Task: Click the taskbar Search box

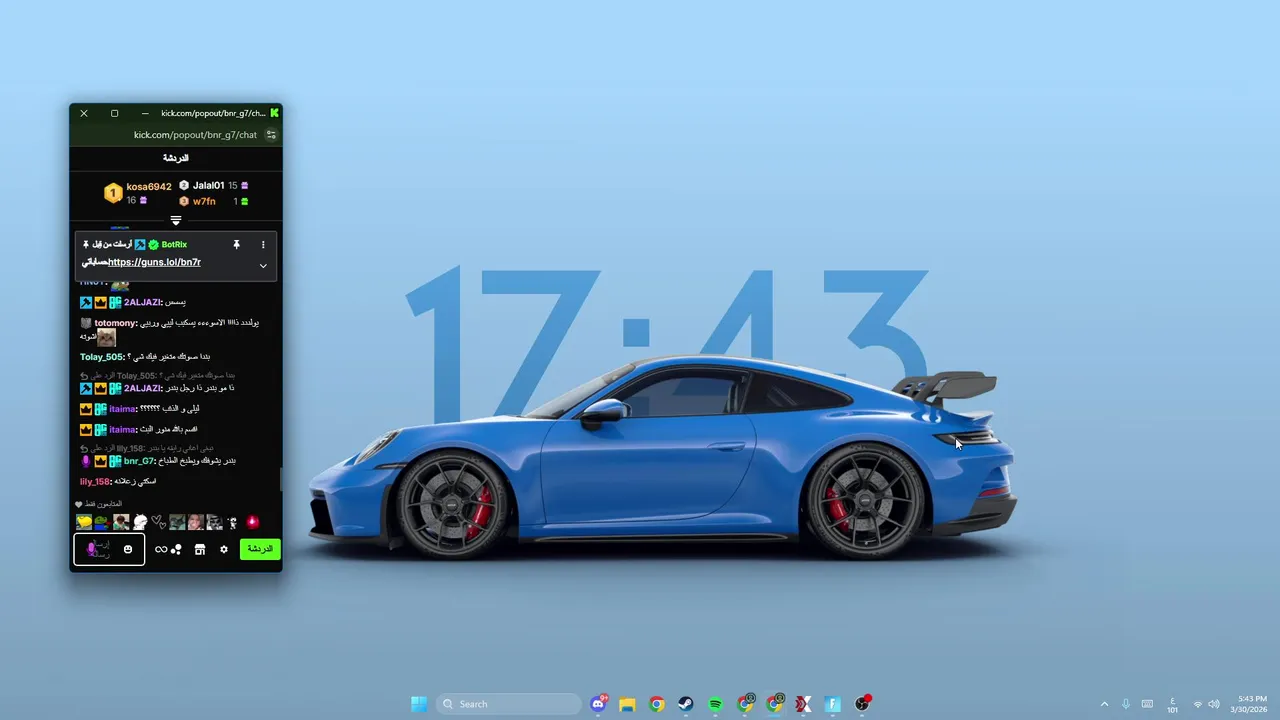Action: (x=510, y=704)
